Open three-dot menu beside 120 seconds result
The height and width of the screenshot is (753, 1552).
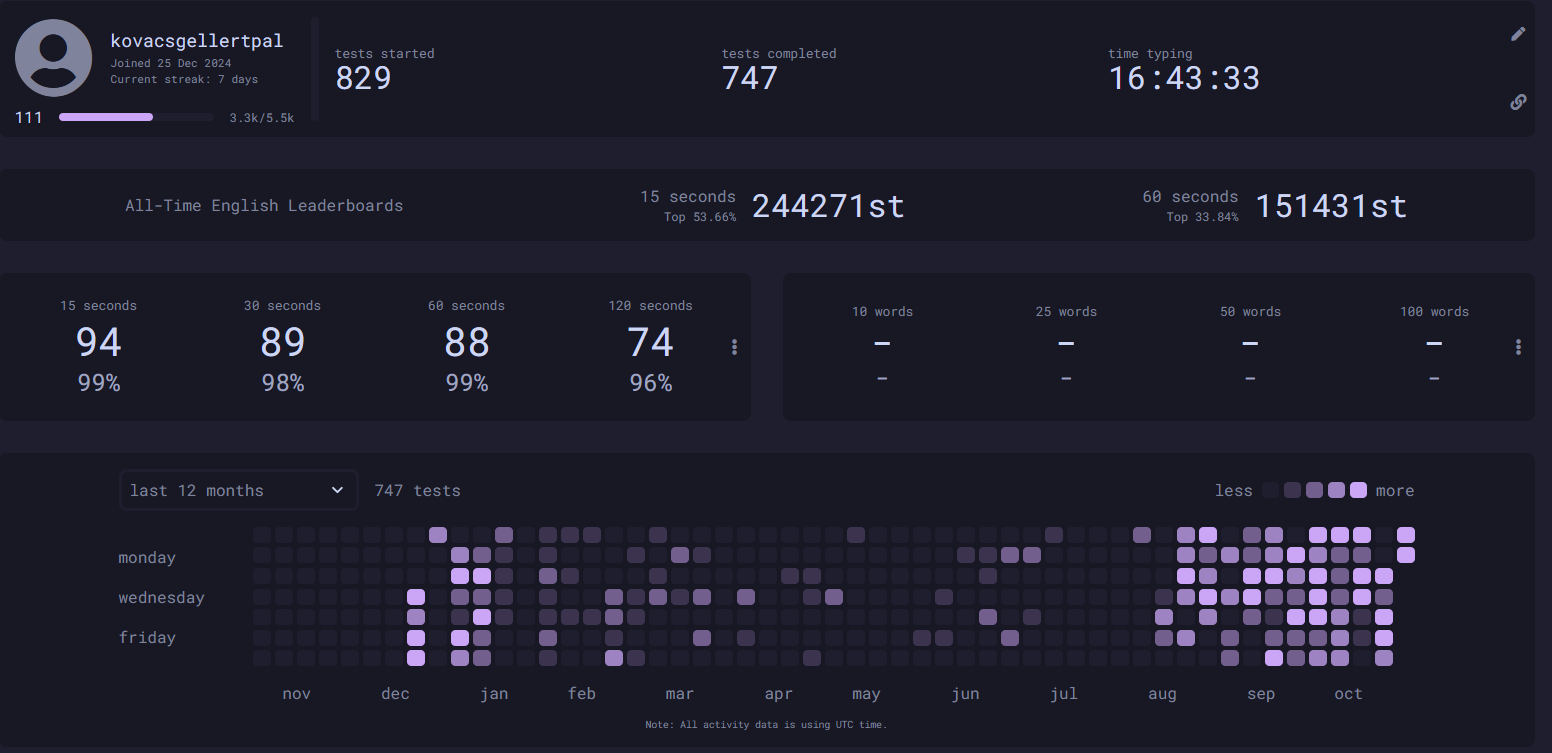click(x=734, y=347)
